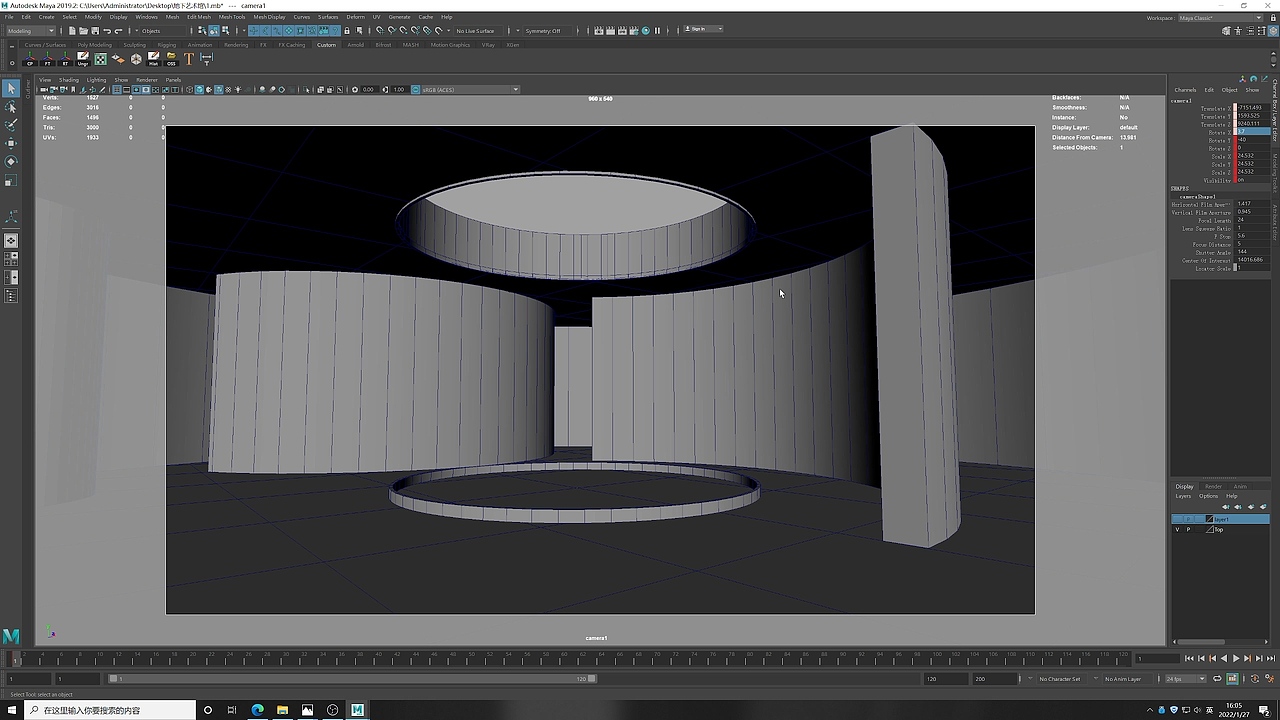
Task: Open File Explorer from the taskbar
Action: (x=282, y=710)
